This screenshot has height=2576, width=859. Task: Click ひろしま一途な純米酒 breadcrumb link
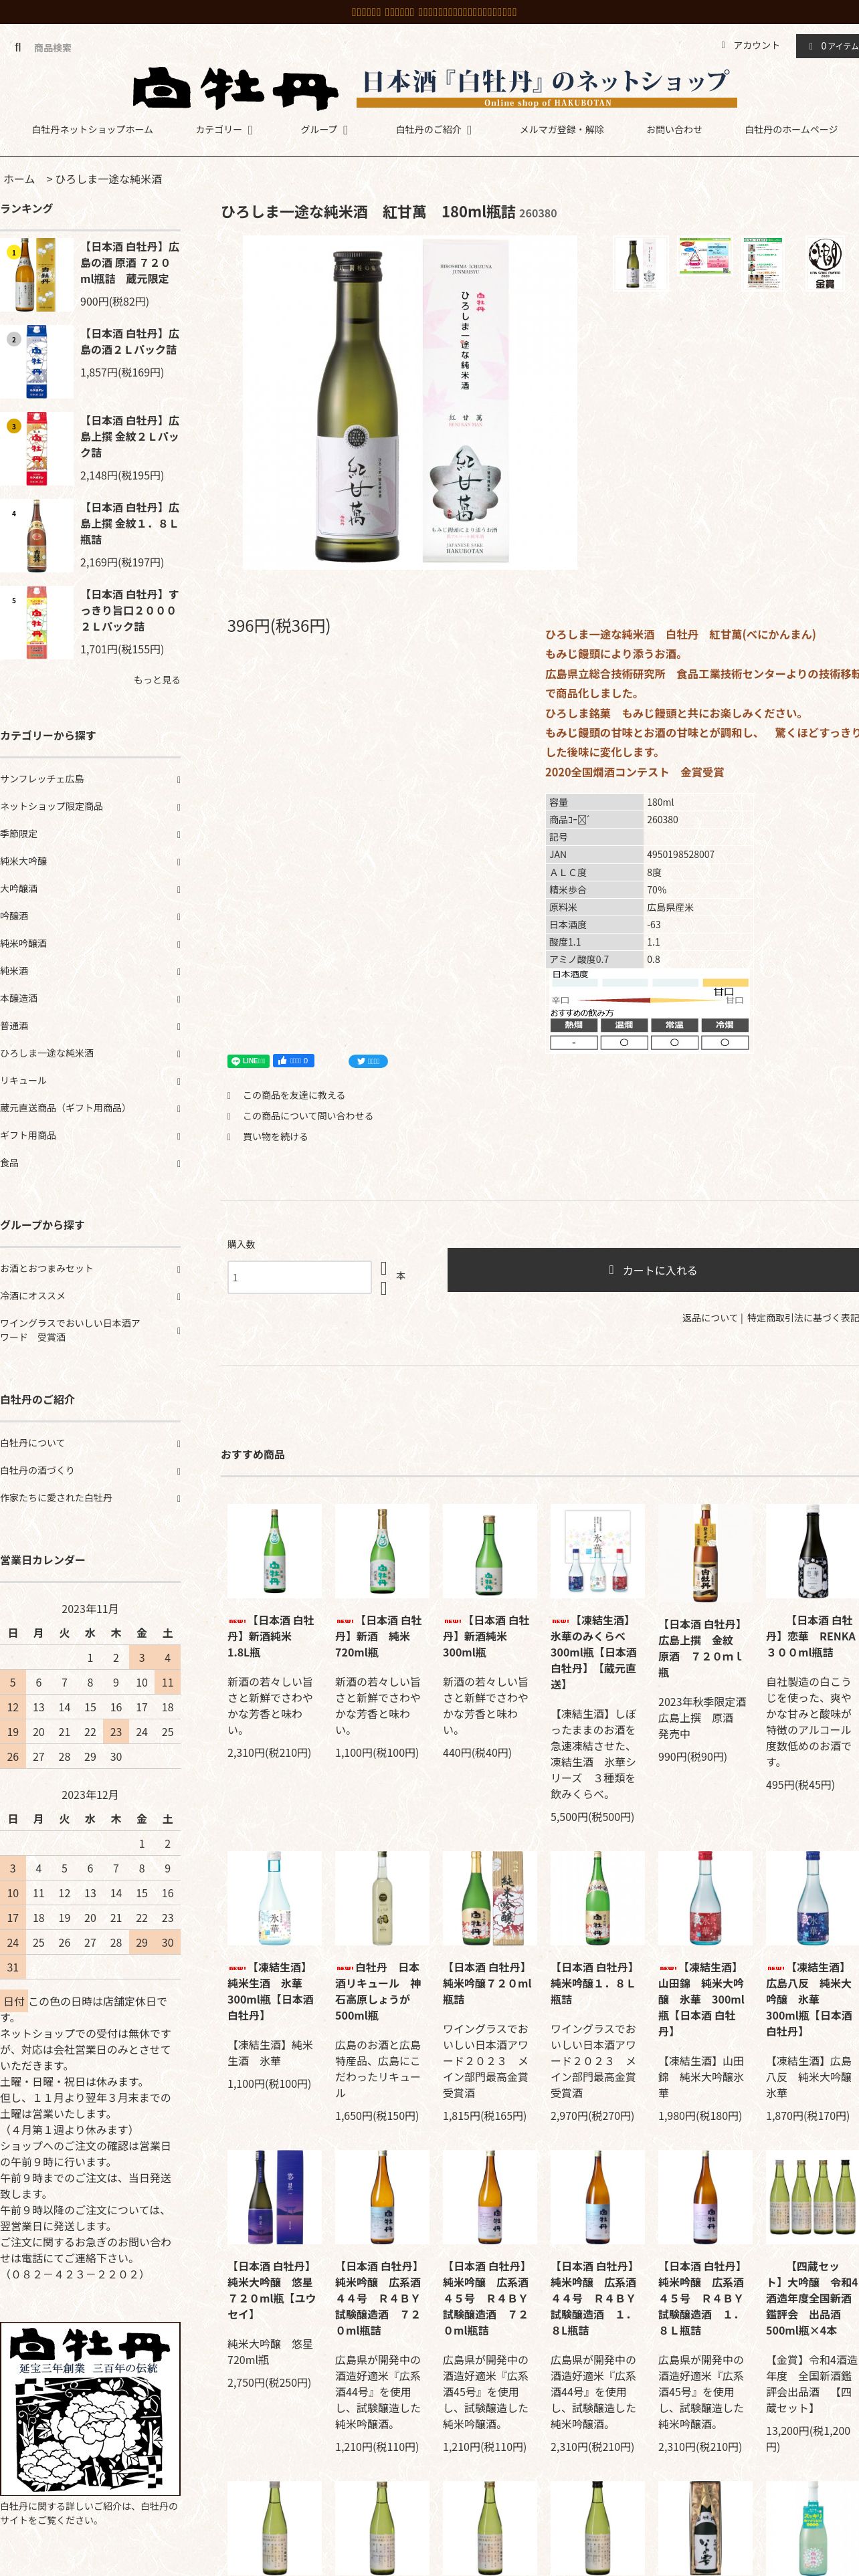pyautogui.click(x=108, y=179)
